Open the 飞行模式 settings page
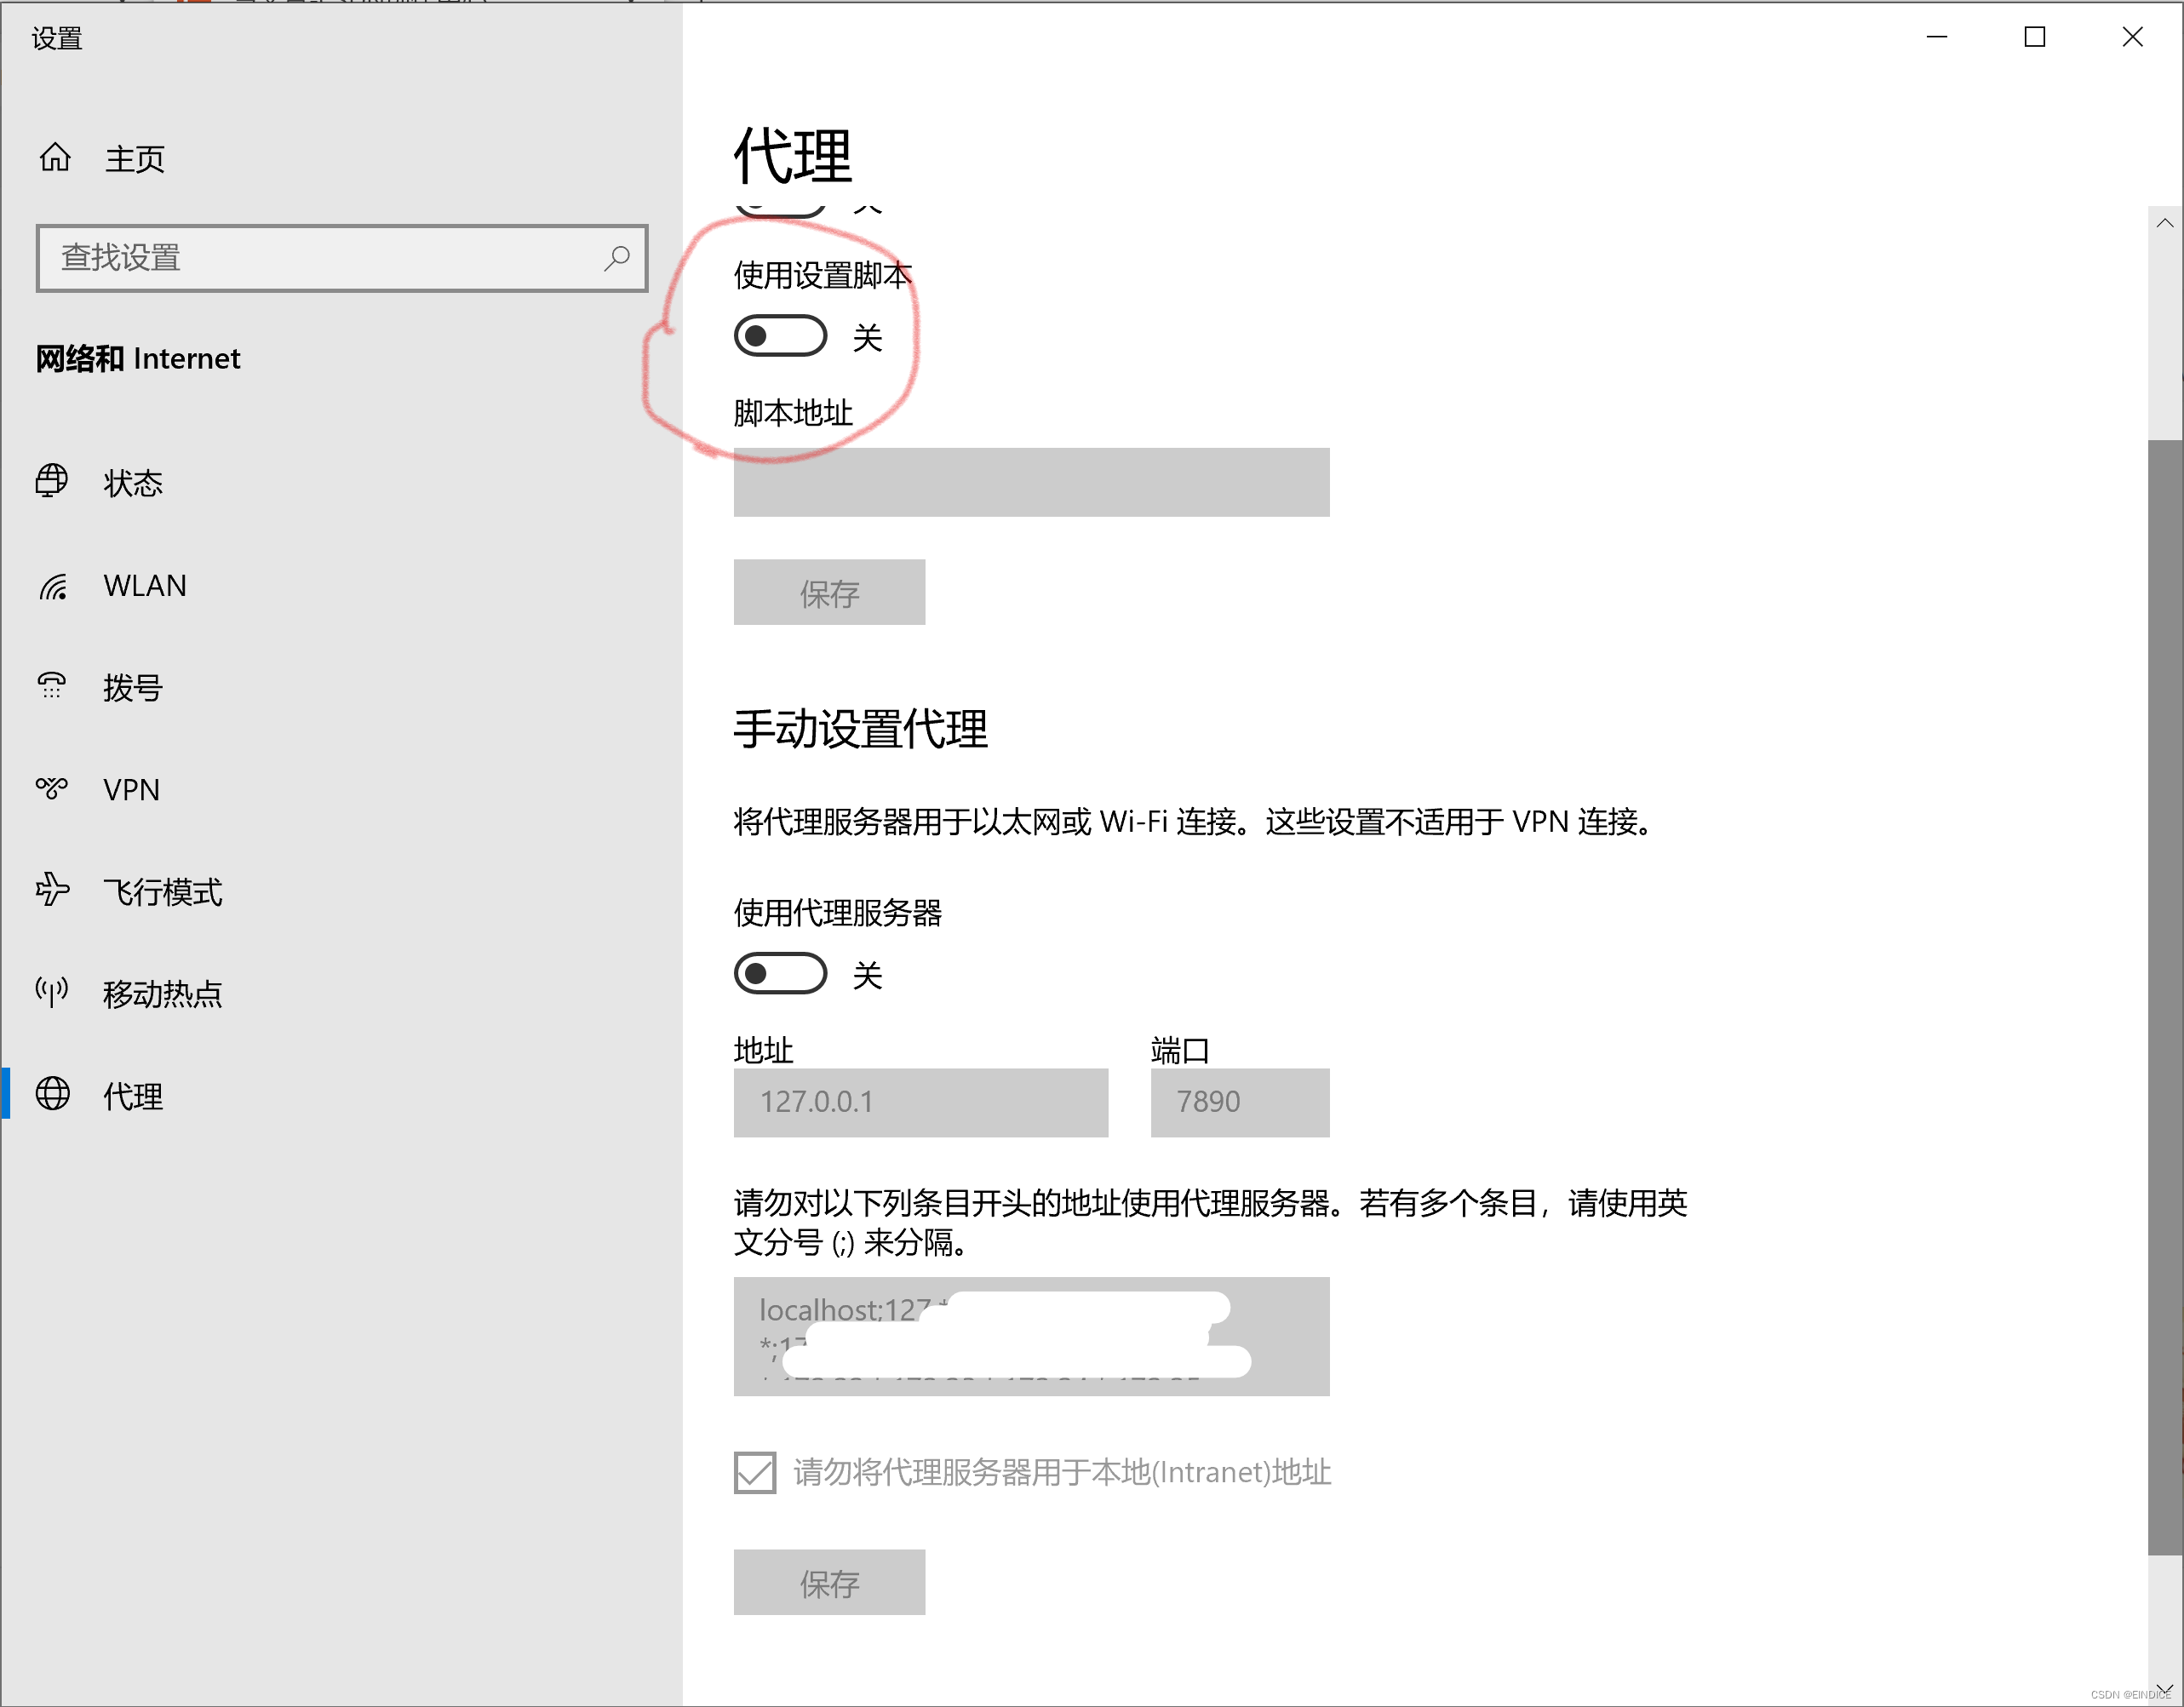2184x1707 pixels. 162,891
